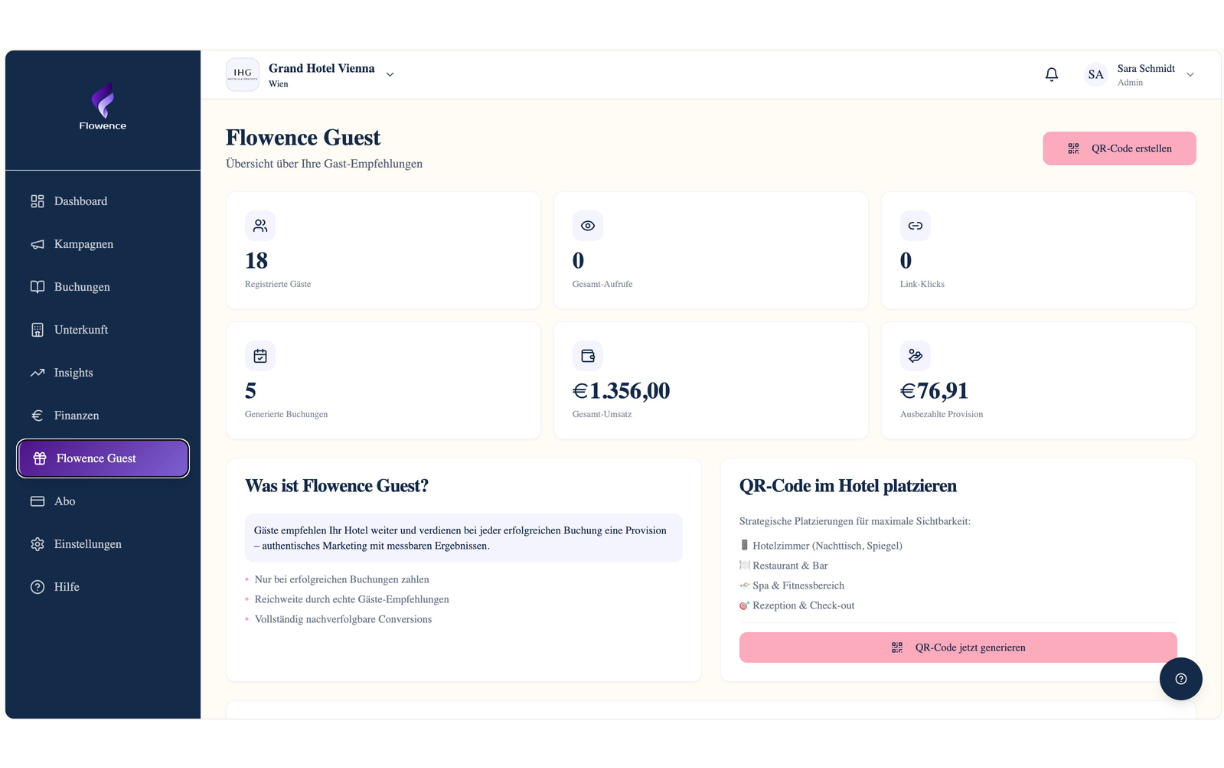Click 'Spa & Fitnessbereich' list item
This screenshot has width=1224, height=768.
tap(792, 586)
